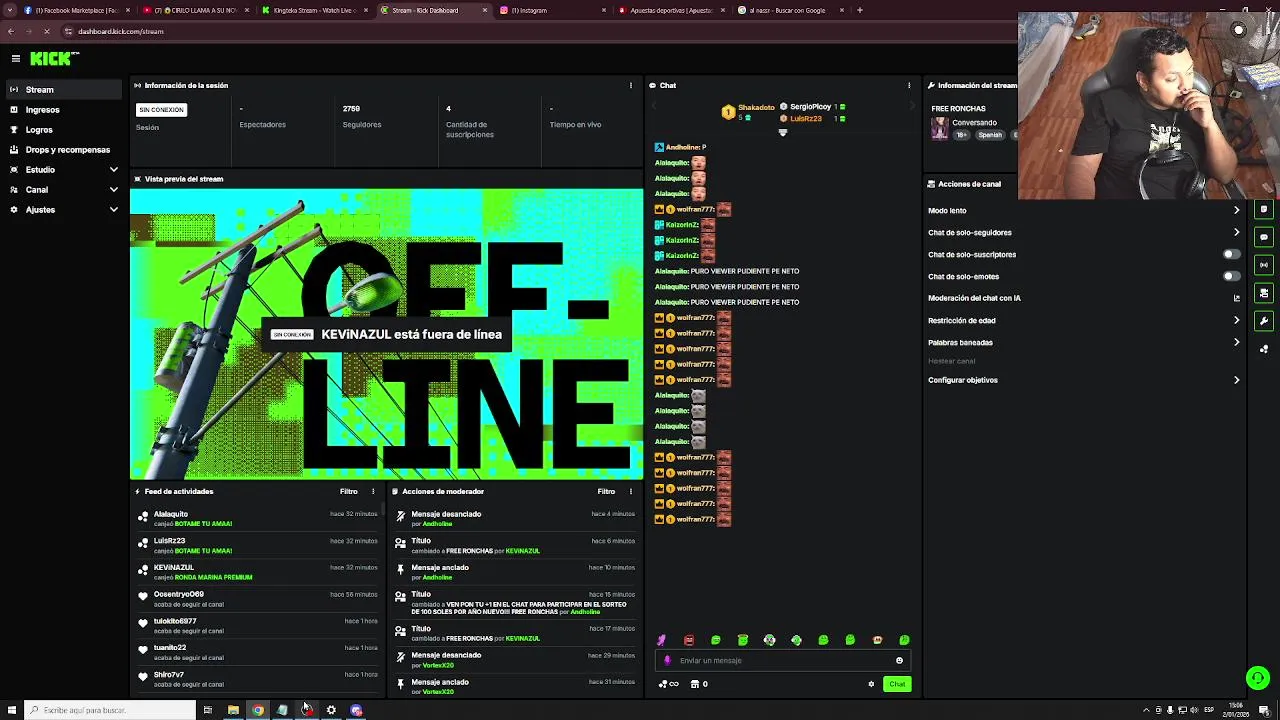Open Windows Start menu

[x=12, y=710]
